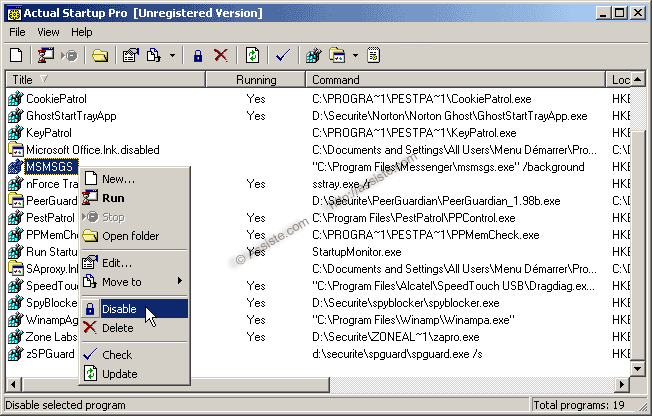The height and width of the screenshot is (416, 652).
Task: Click the nForce Tray entry icon
Action: (x=15, y=184)
